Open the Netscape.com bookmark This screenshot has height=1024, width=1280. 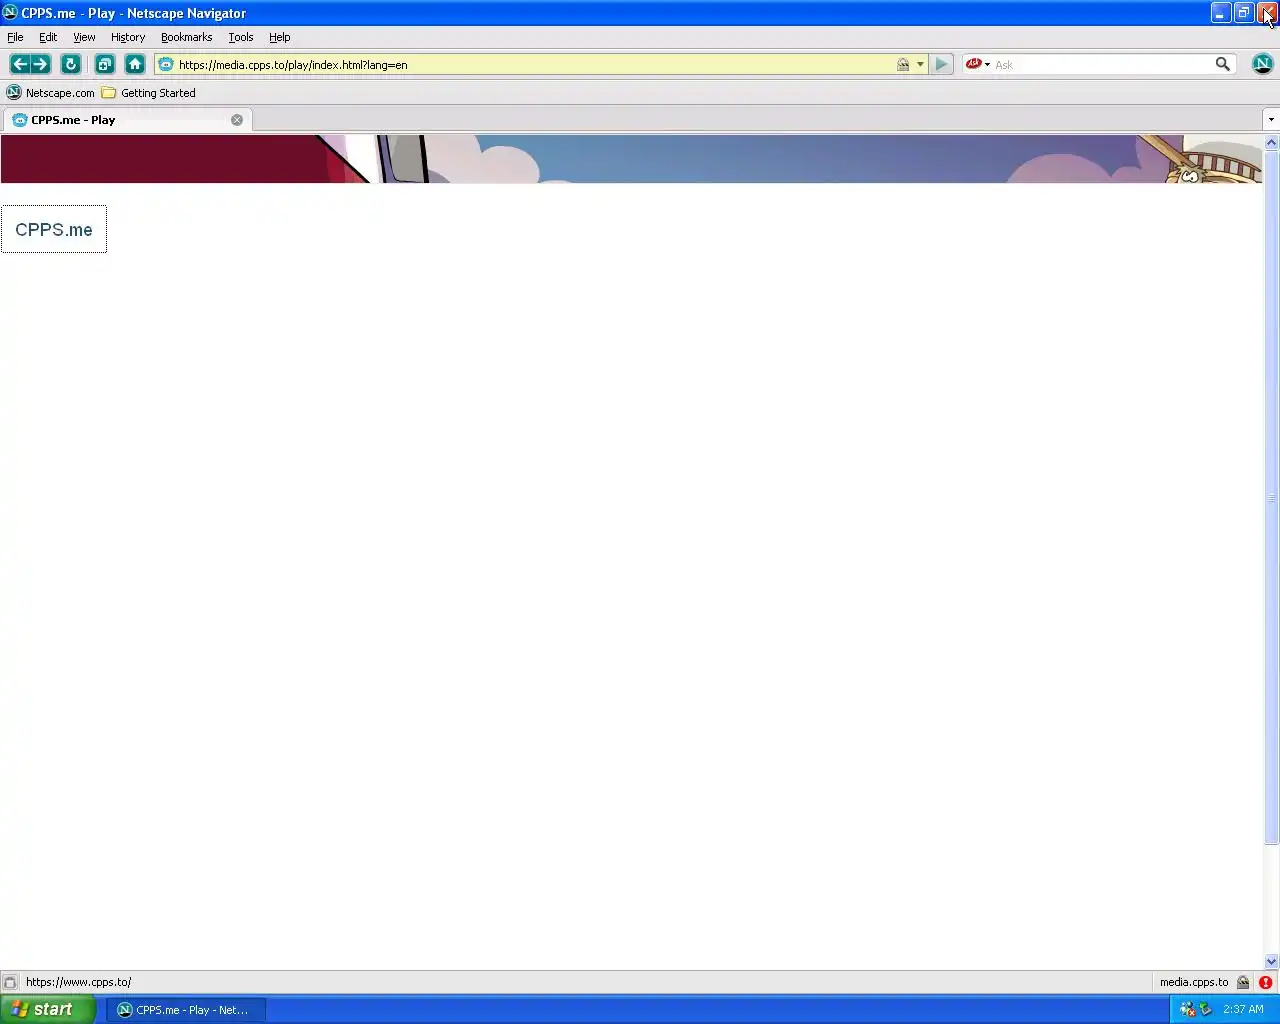tap(51, 93)
